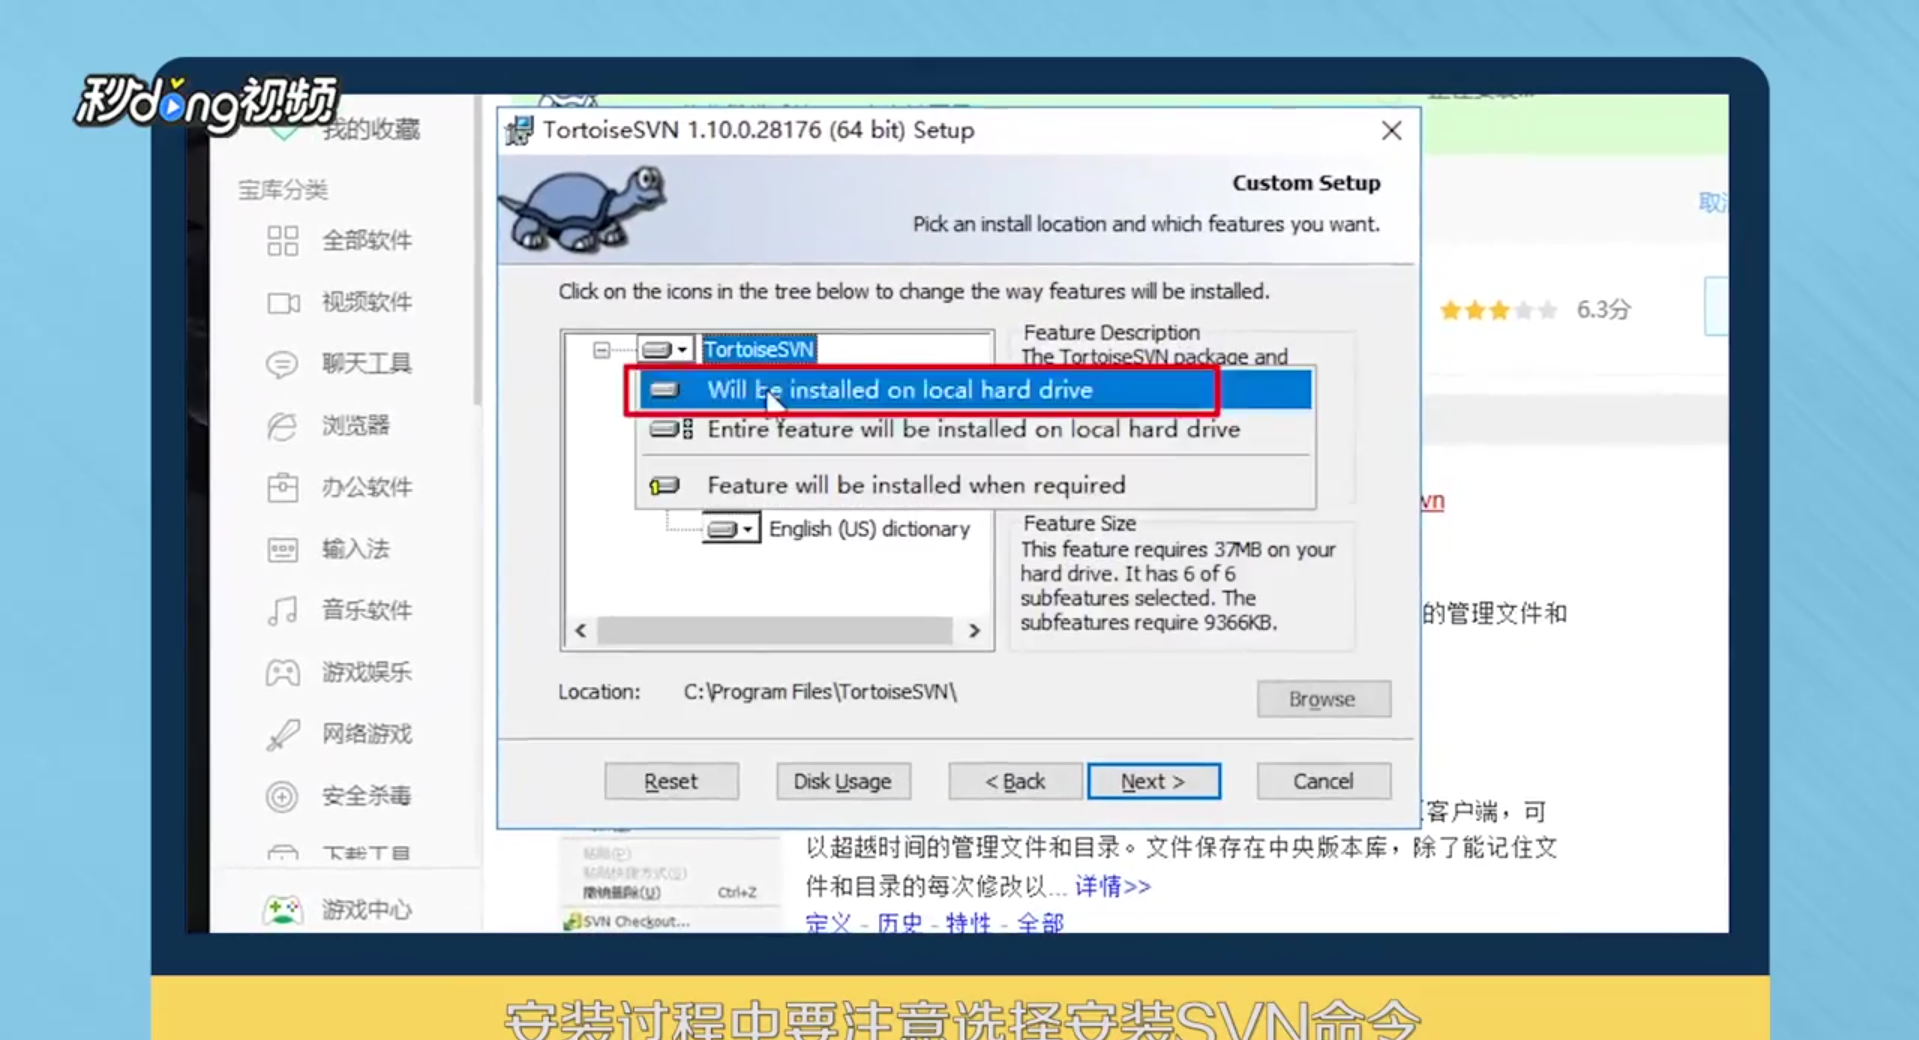Click the install when required icon
The height and width of the screenshot is (1040, 1919).
point(665,486)
